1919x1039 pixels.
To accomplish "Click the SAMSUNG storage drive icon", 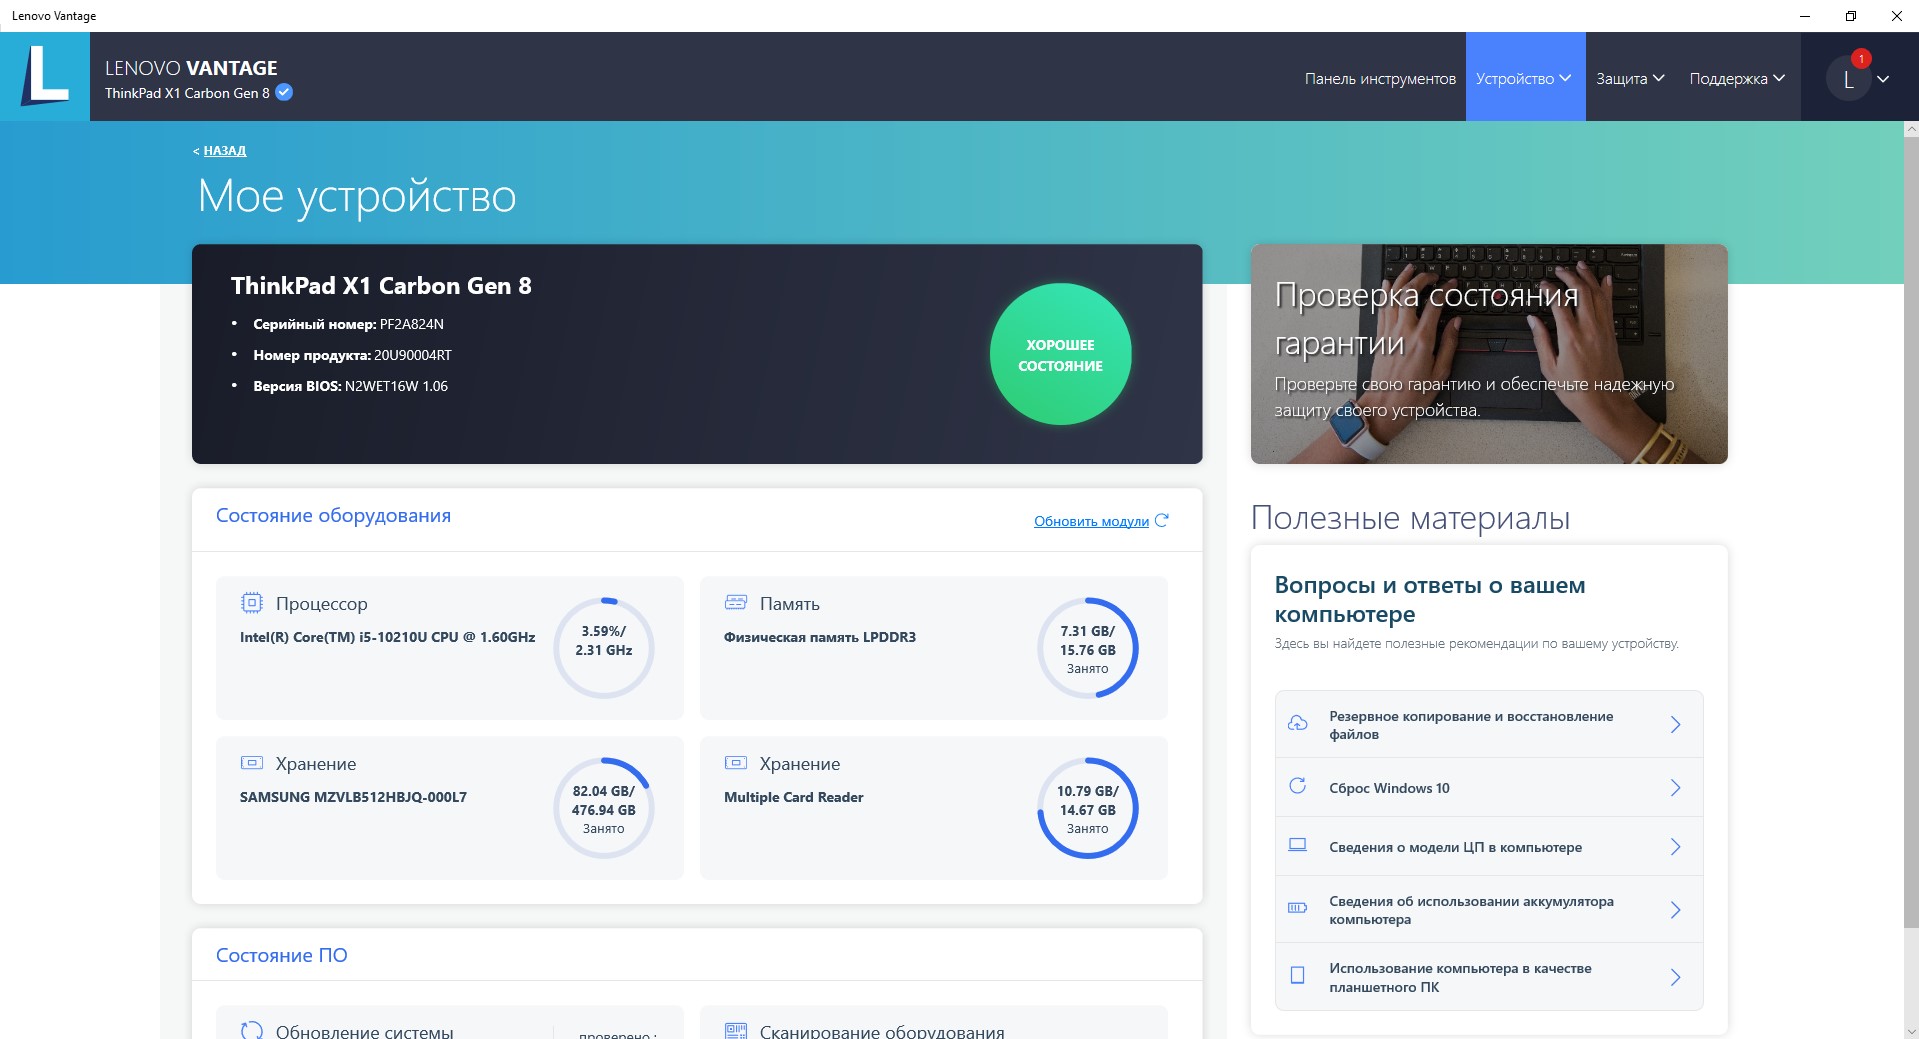I will click(x=251, y=763).
